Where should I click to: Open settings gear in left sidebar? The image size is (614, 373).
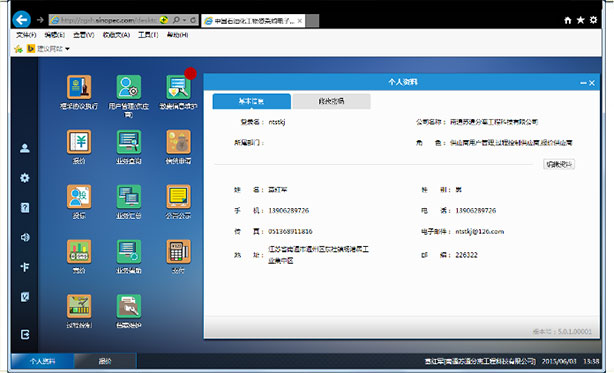click(x=25, y=178)
